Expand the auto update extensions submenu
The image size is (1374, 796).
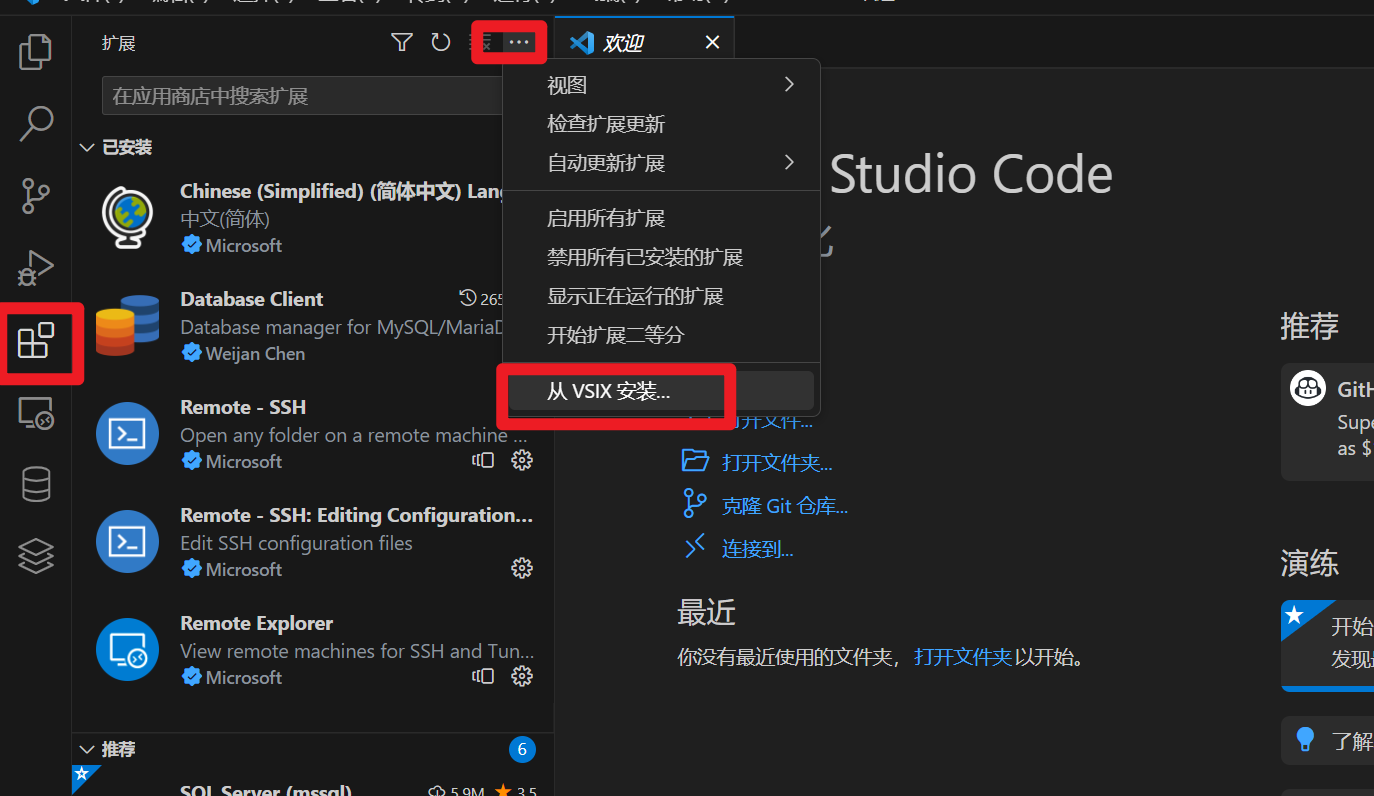pyautogui.click(x=661, y=162)
